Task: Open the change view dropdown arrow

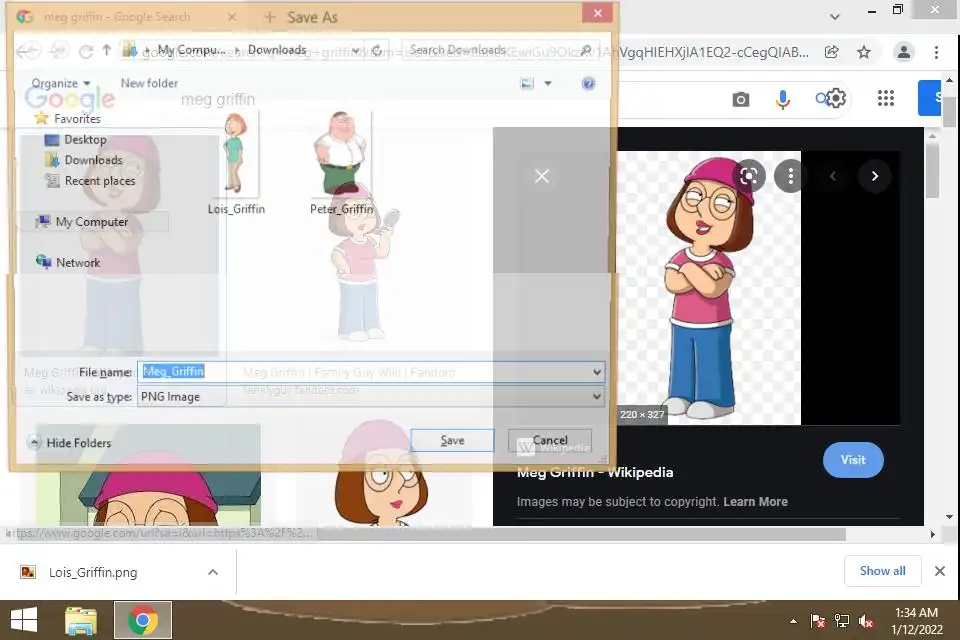Action: click(548, 83)
